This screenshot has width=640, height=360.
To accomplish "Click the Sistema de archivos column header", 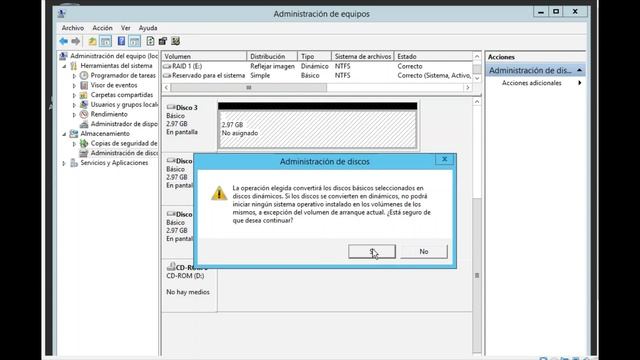I will tap(362, 56).
